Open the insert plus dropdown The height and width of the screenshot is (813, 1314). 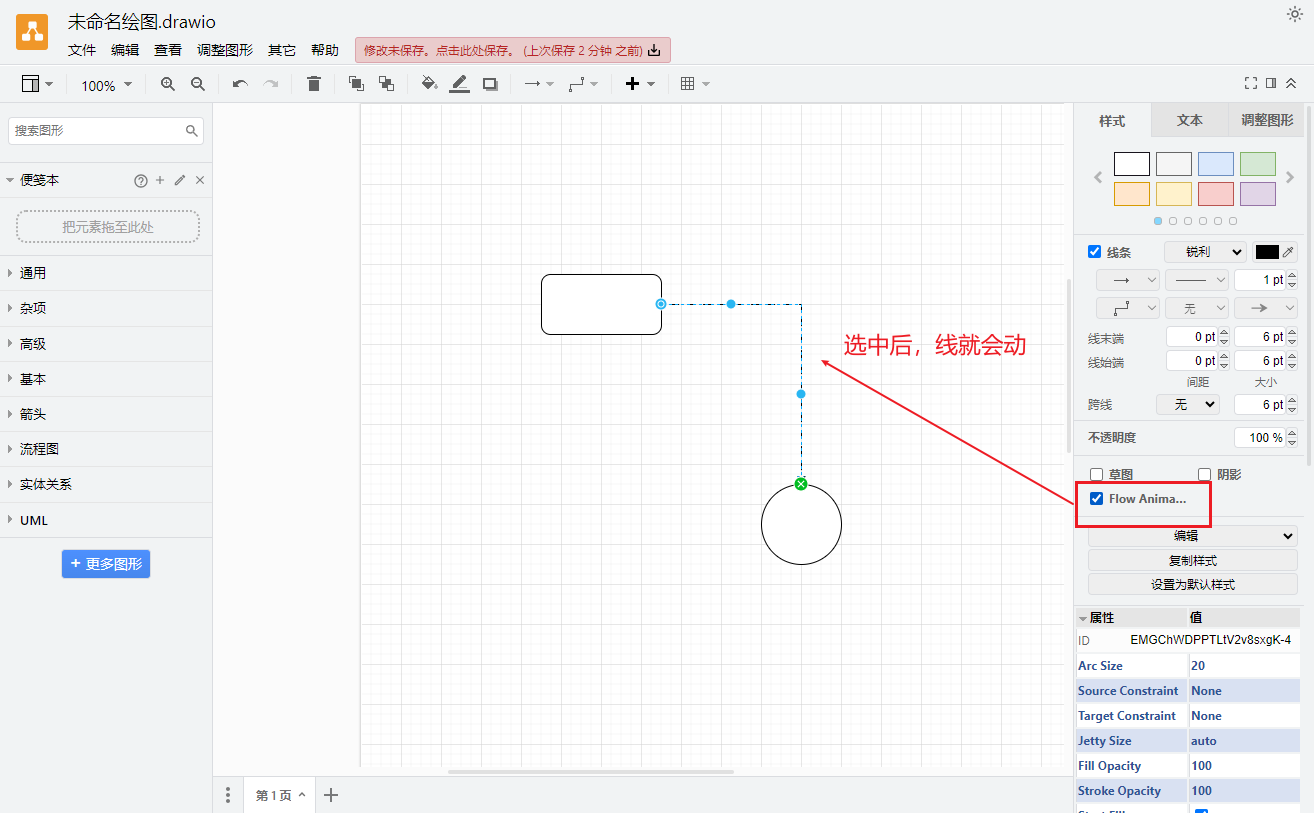click(x=640, y=84)
